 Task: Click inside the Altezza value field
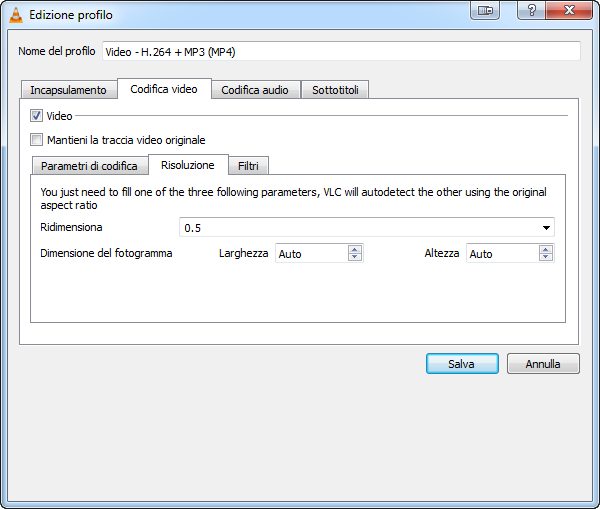[x=501, y=254]
